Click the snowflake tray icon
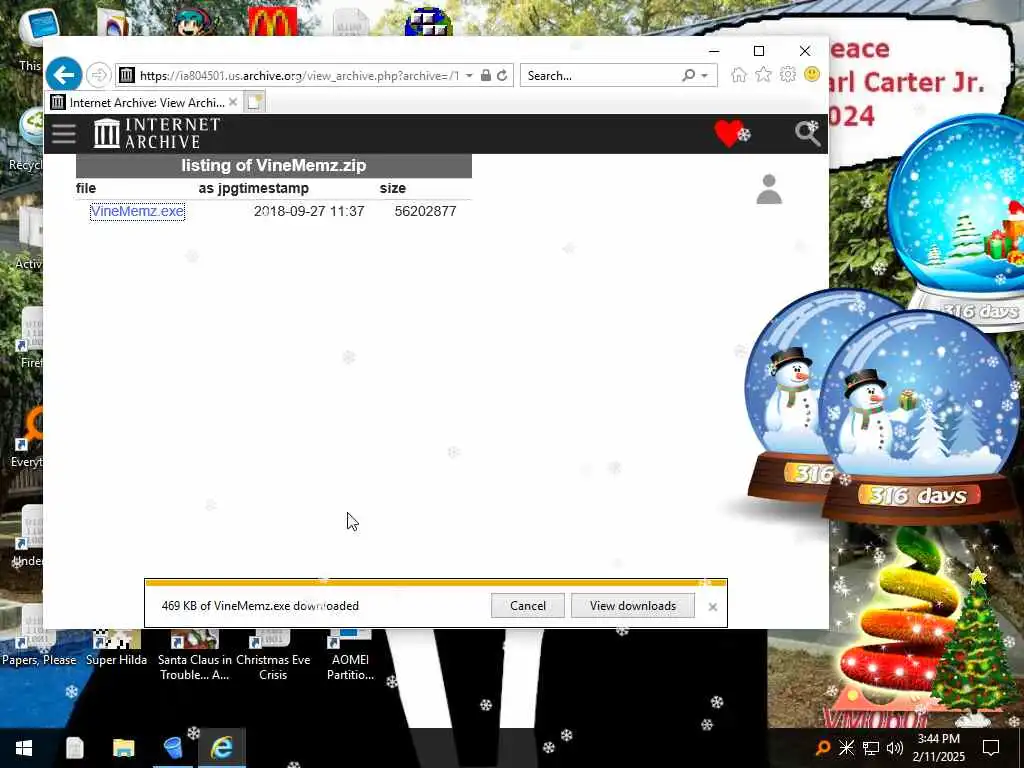Screen dimensions: 1024x768 [x=846, y=748]
